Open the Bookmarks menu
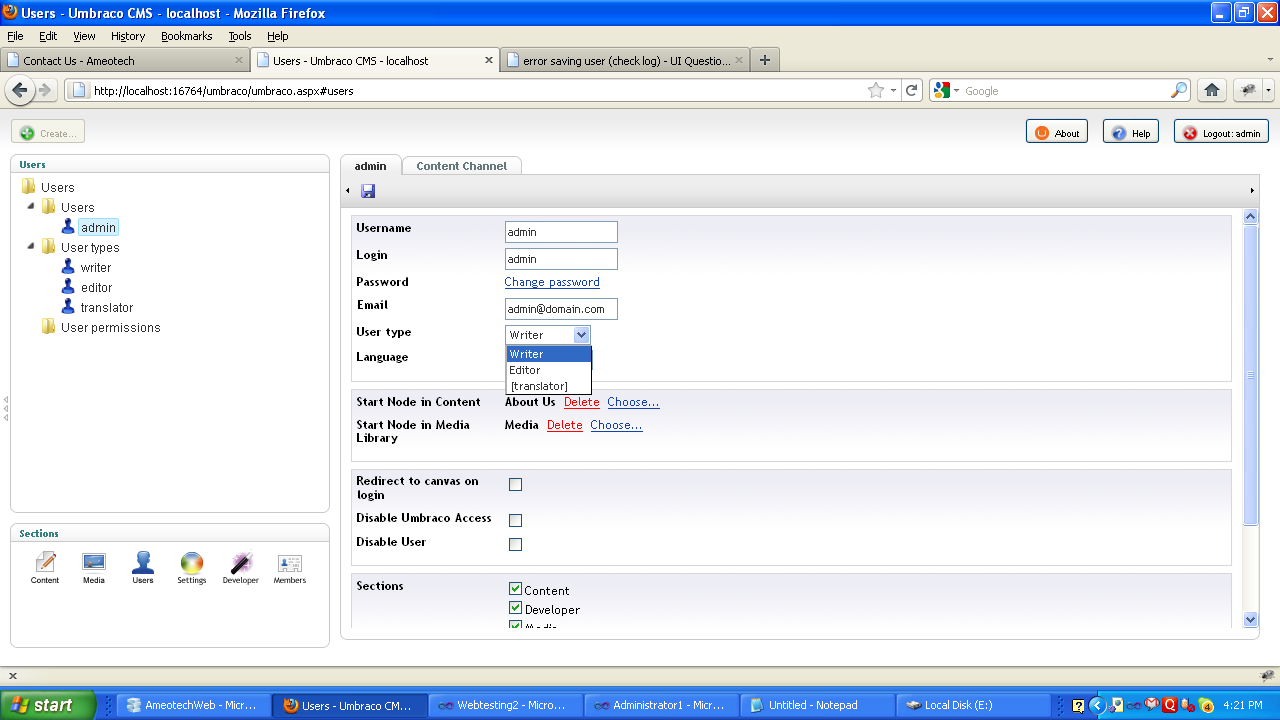The height and width of the screenshot is (720, 1280). 187,36
